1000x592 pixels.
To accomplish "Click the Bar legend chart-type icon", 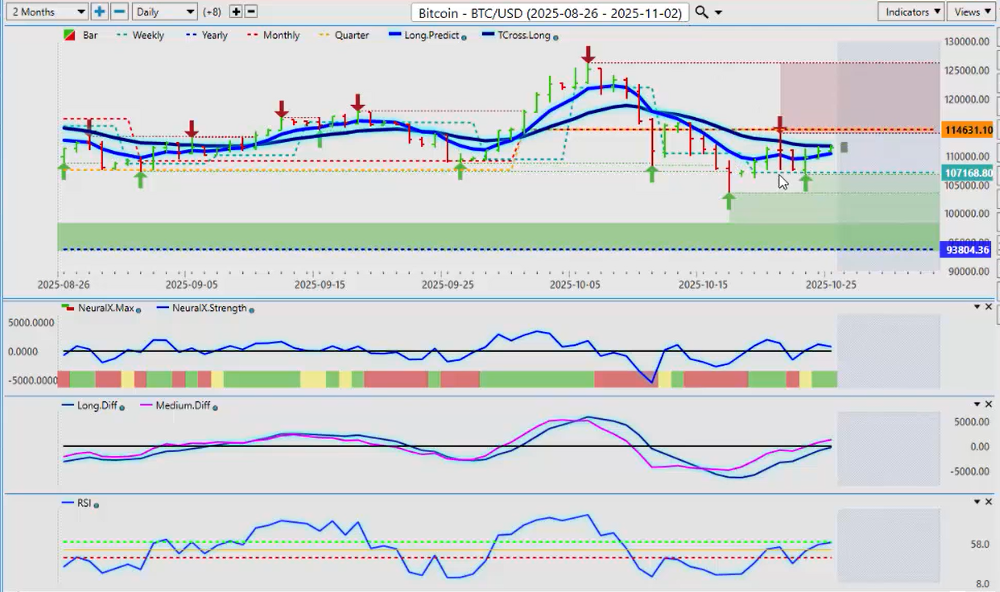I will tap(68, 35).
